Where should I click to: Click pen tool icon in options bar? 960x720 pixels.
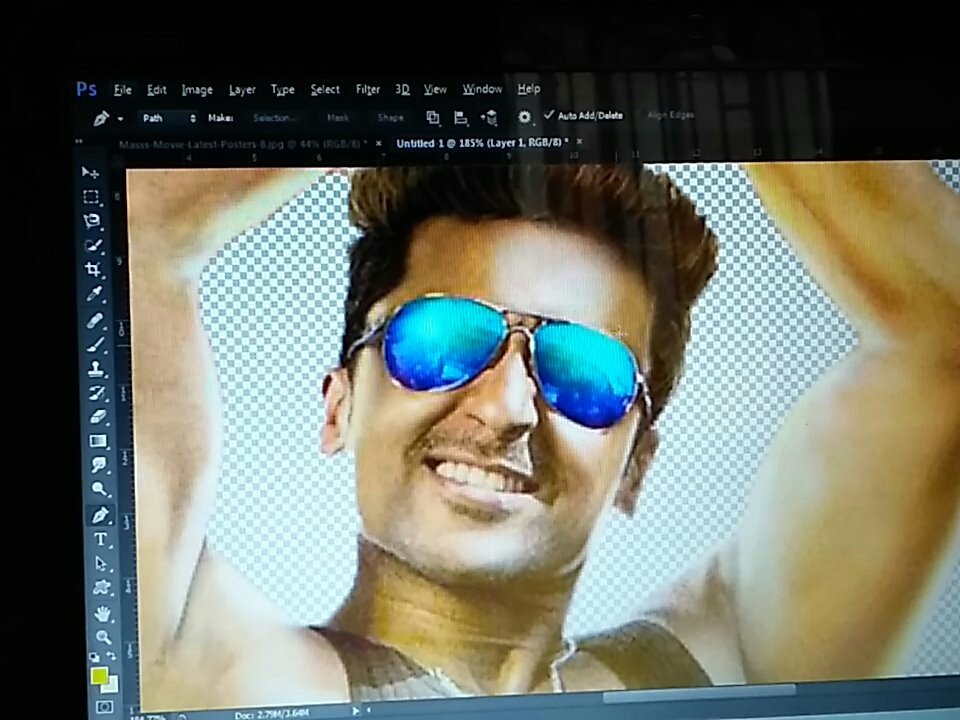[x=101, y=118]
